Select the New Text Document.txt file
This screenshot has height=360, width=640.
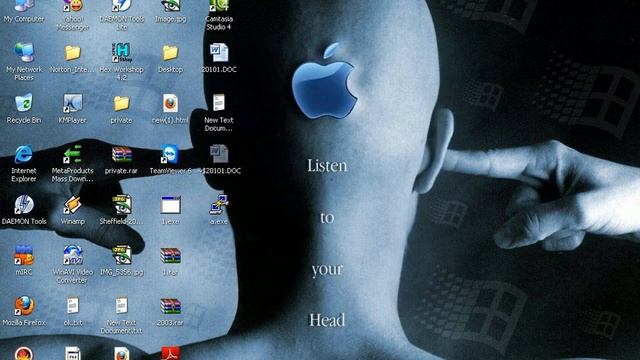[x=122, y=306]
